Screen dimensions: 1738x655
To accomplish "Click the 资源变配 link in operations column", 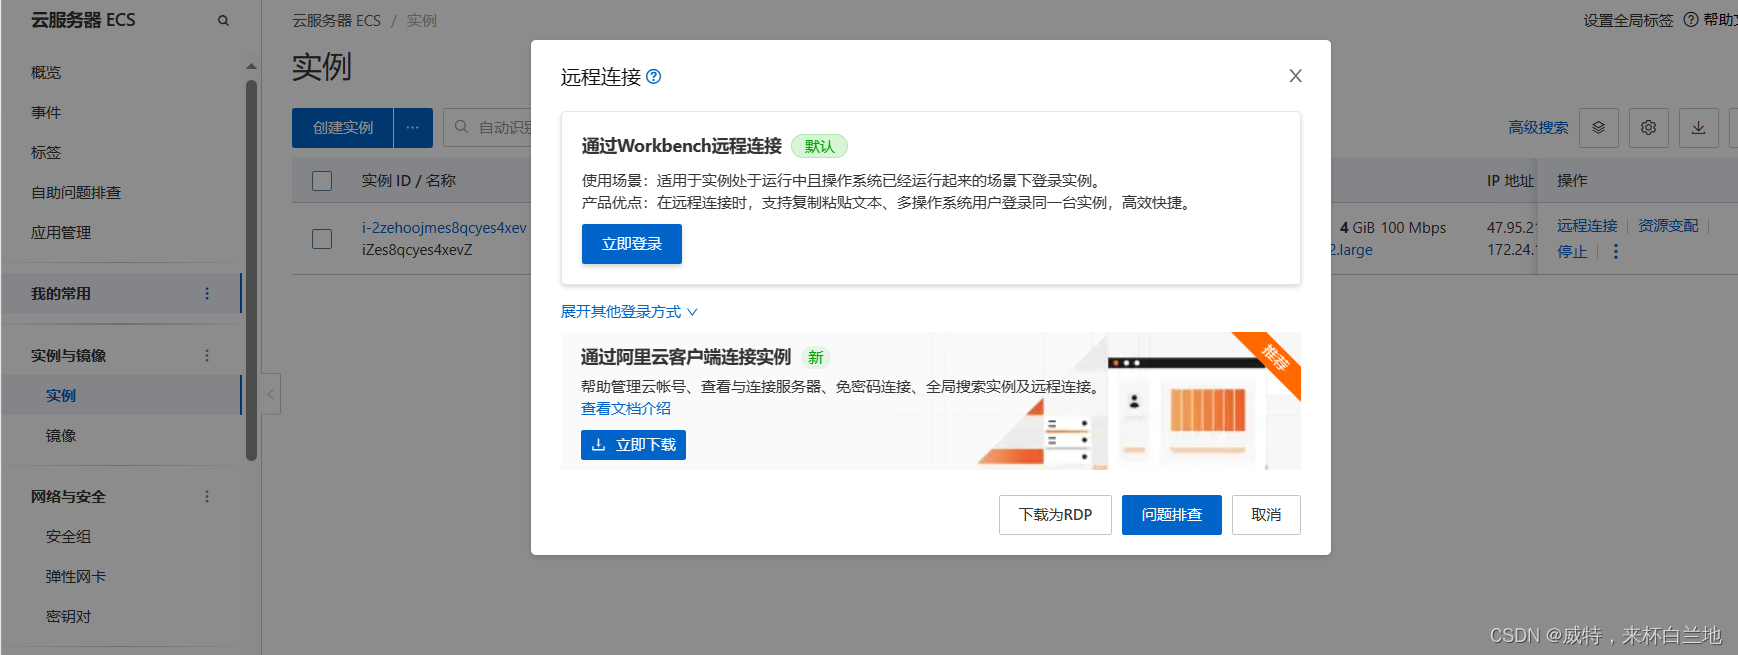I will click(1668, 226).
